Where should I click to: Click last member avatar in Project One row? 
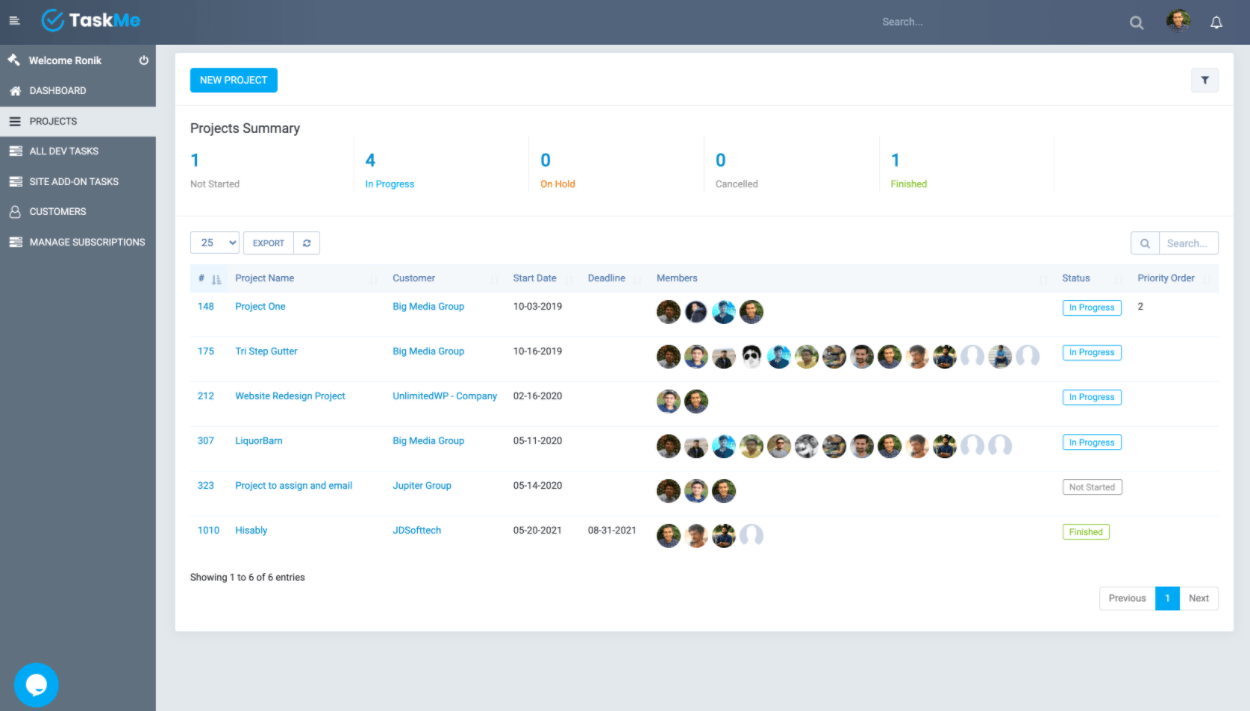click(x=752, y=311)
